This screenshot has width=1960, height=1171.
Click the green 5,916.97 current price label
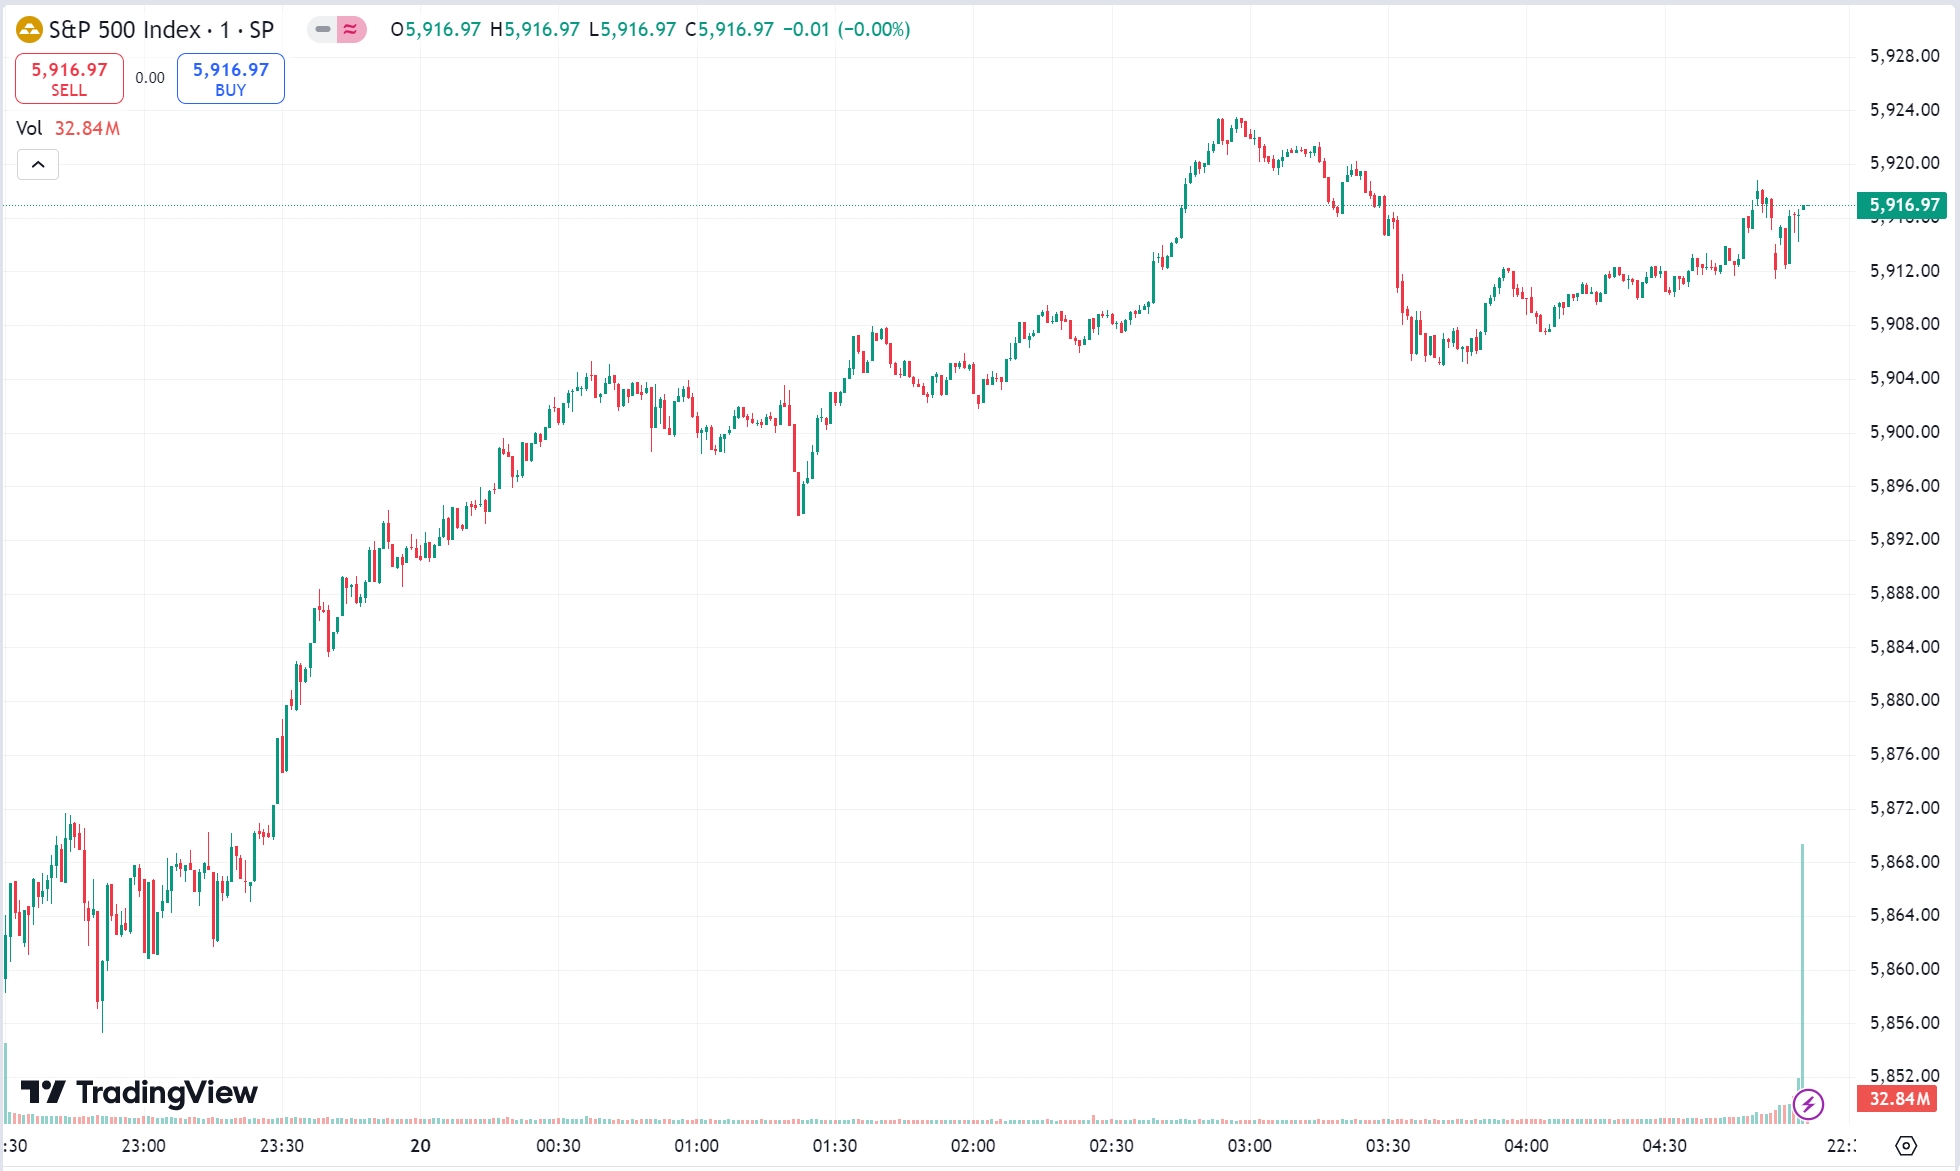point(1901,205)
